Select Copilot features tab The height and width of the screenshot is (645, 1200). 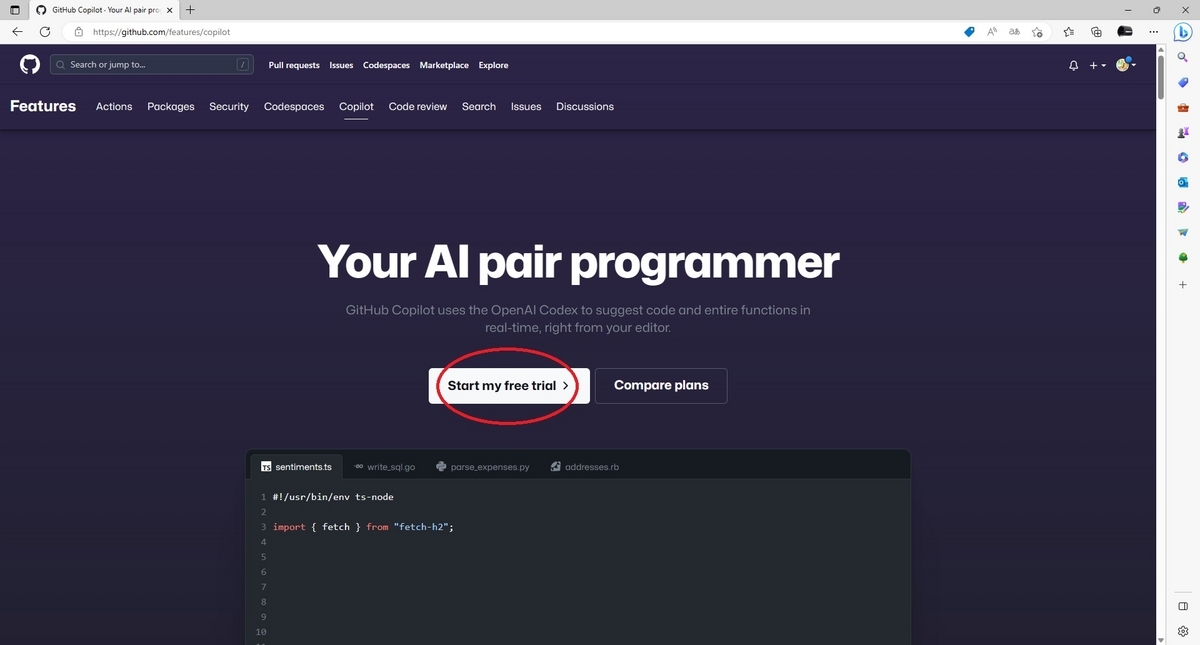click(356, 106)
